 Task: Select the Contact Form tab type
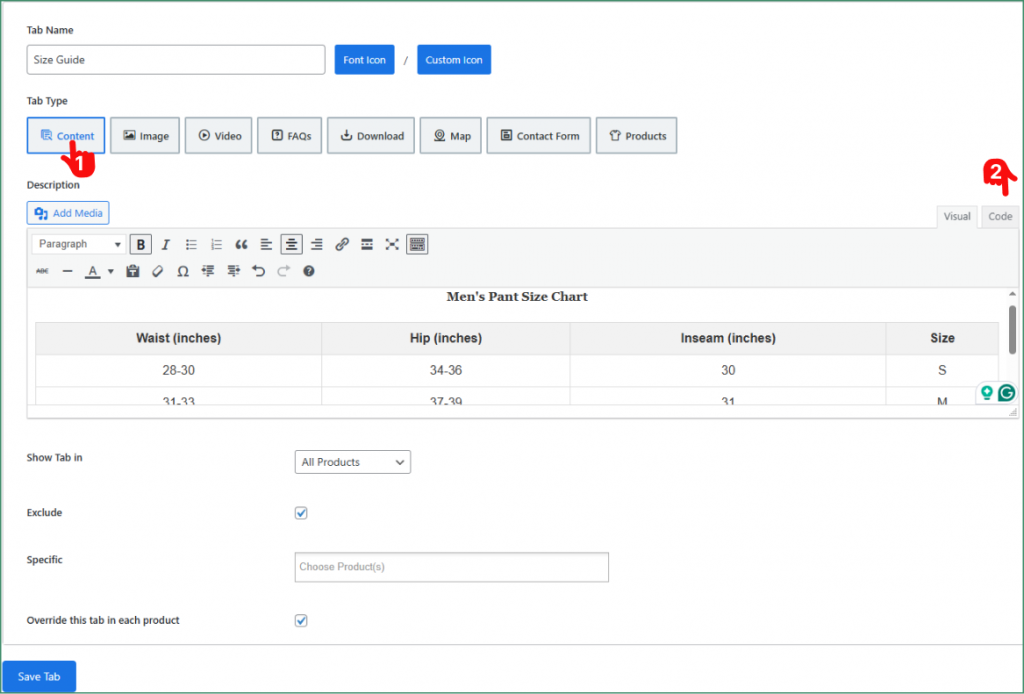pyautogui.click(x=539, y=136)
